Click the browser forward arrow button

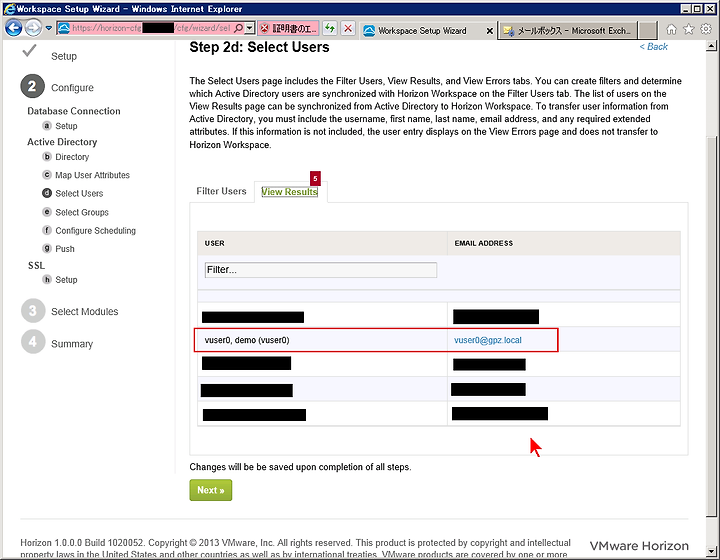[x=33, y=28]
